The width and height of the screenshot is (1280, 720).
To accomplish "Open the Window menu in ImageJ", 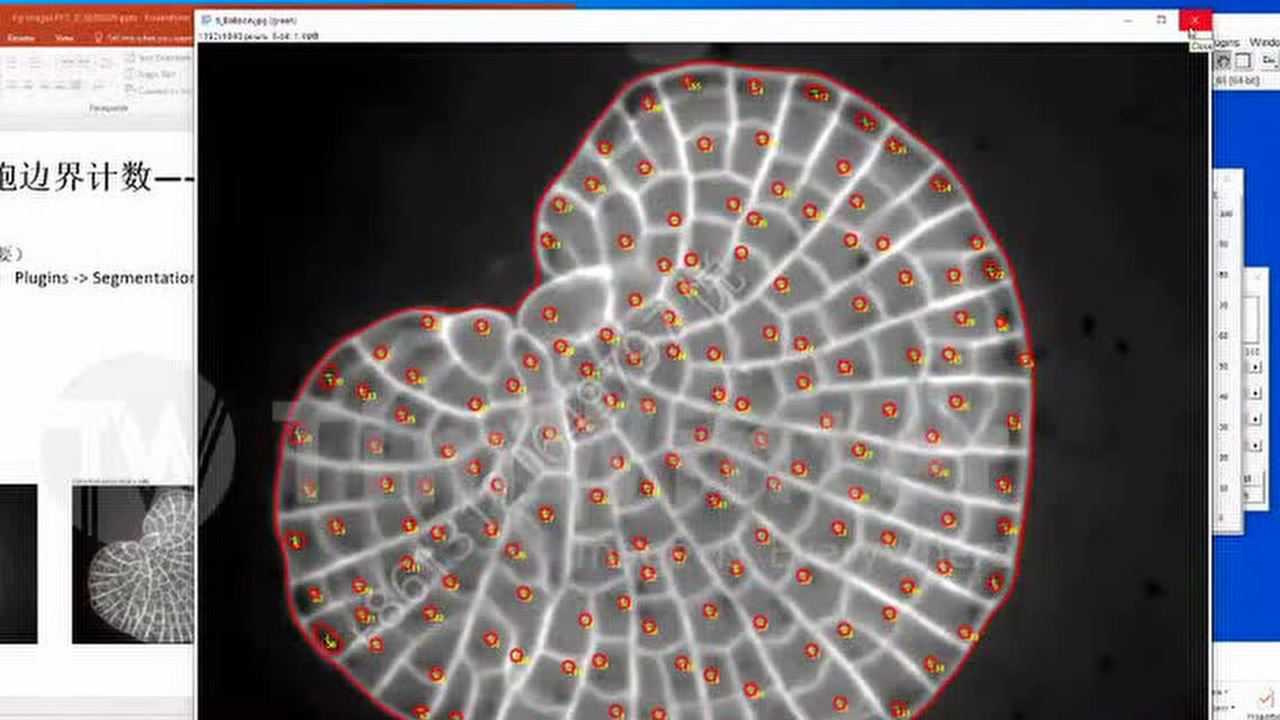I will 1264,43.
